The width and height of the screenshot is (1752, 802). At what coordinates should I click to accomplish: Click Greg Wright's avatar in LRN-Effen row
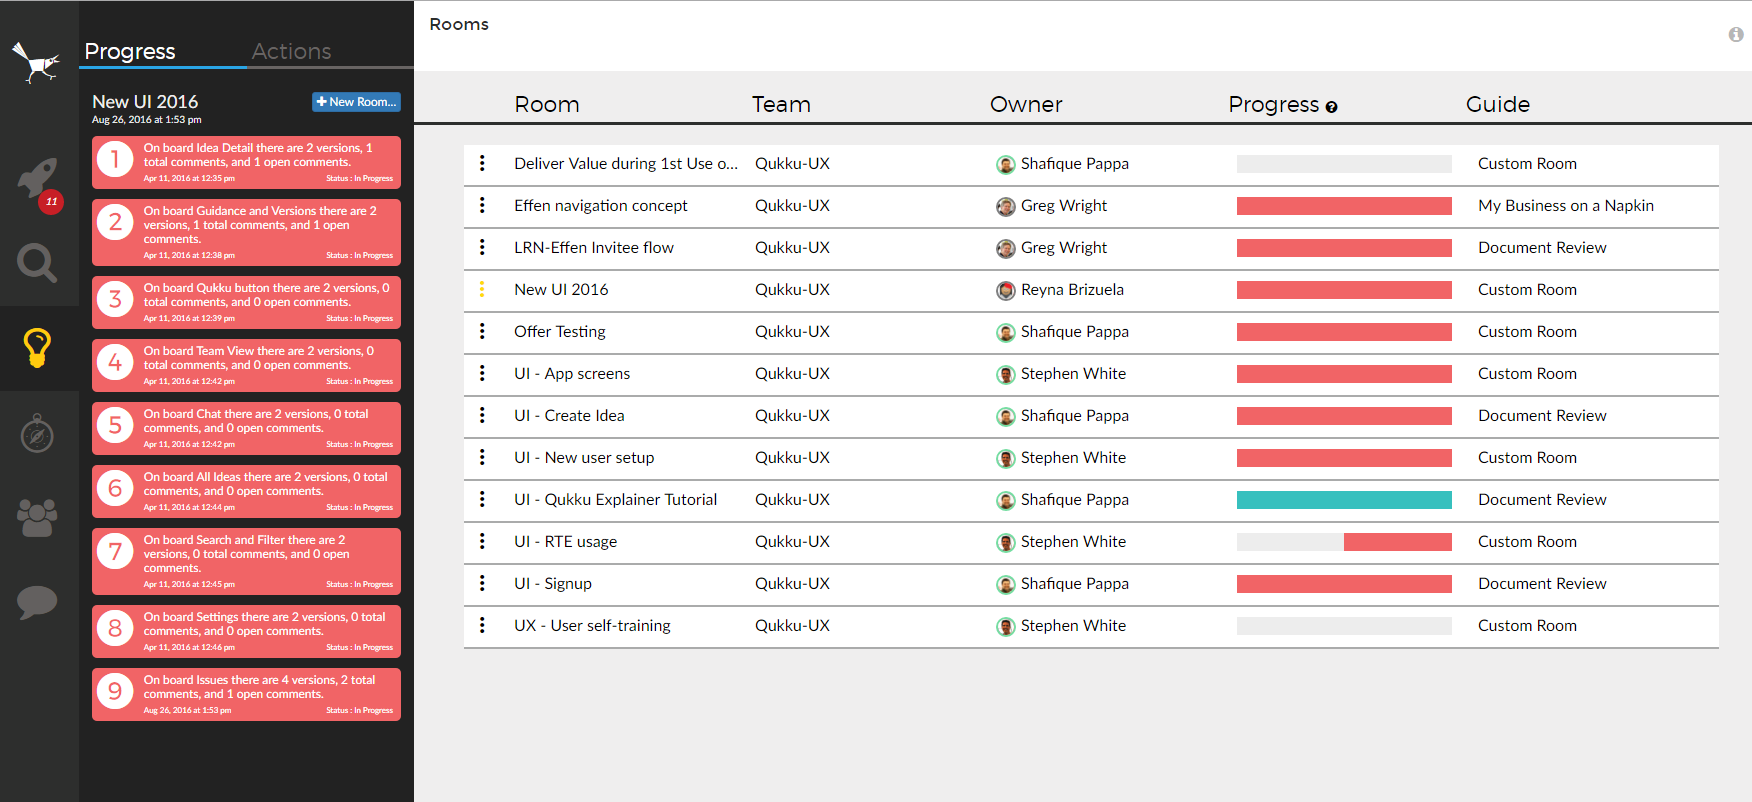coord(1005,248)
